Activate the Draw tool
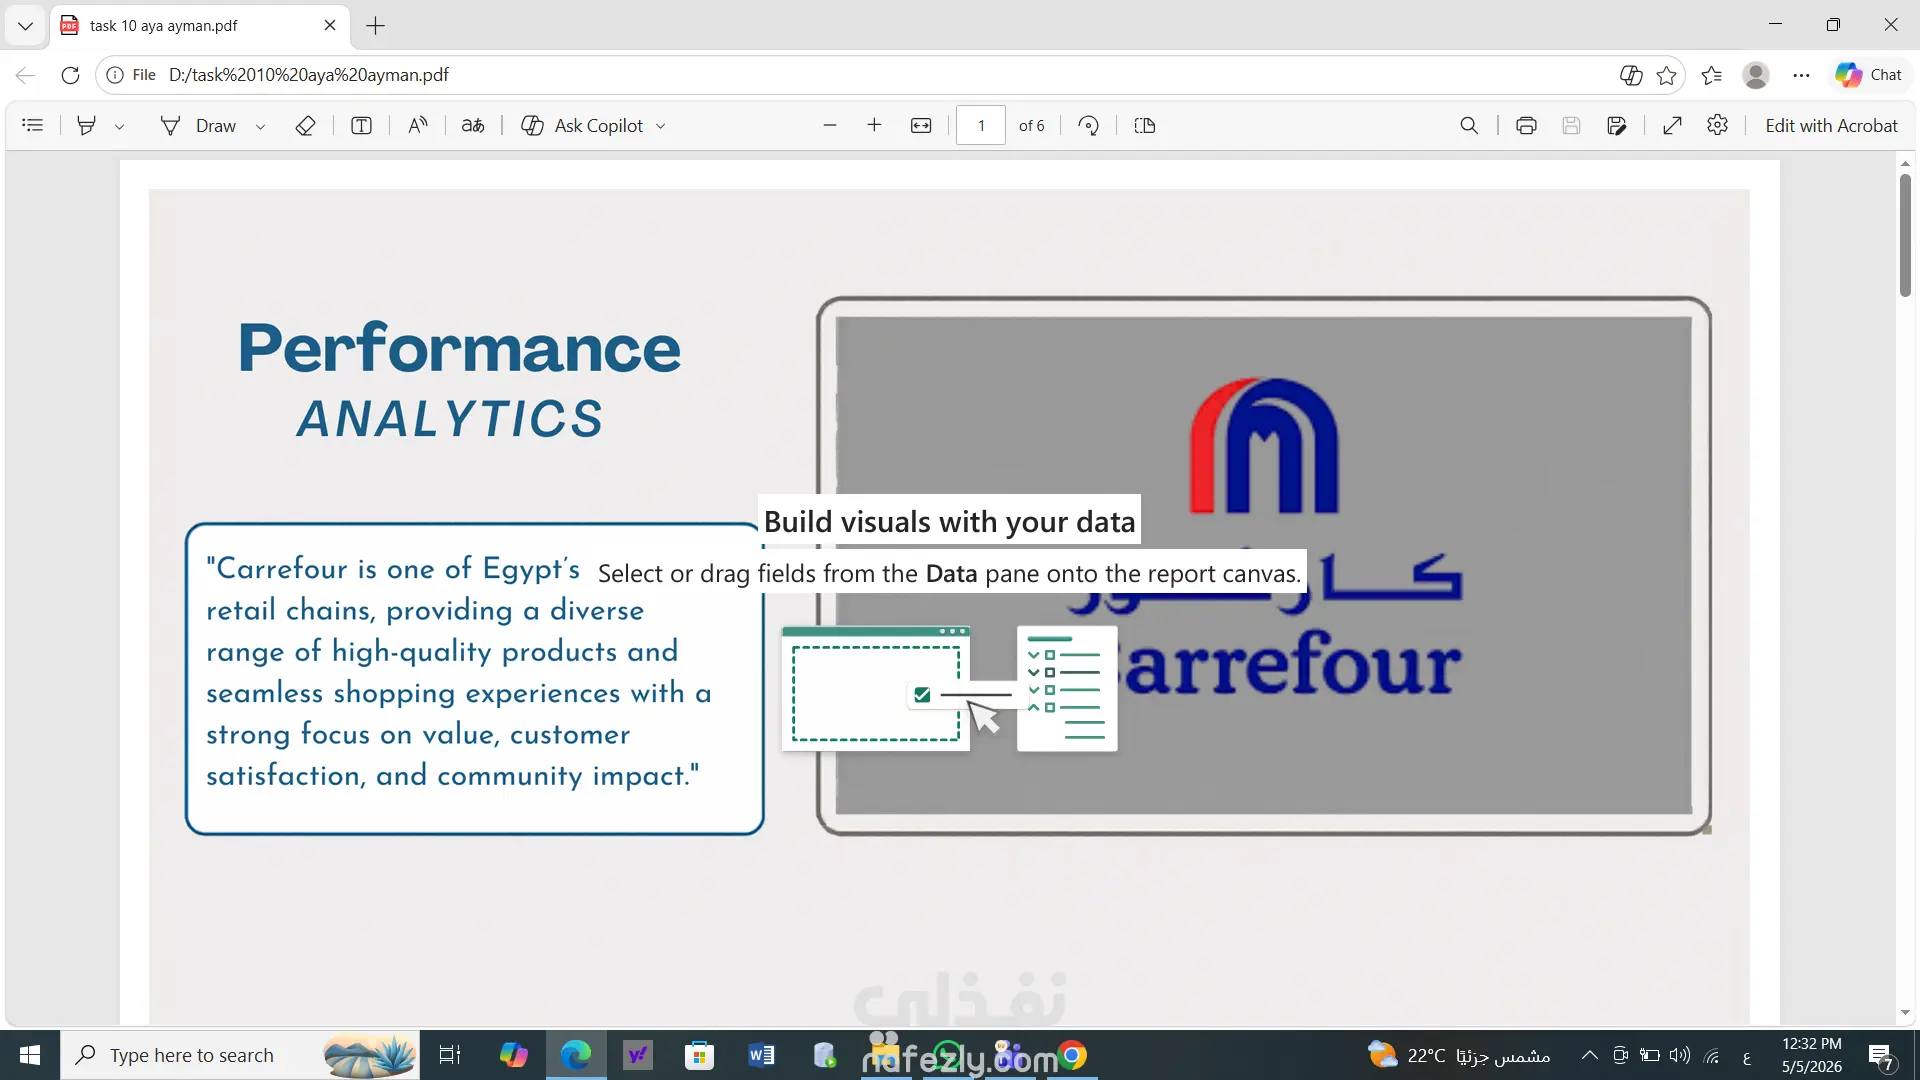Screen dimensions: 1920x1080 199,126
